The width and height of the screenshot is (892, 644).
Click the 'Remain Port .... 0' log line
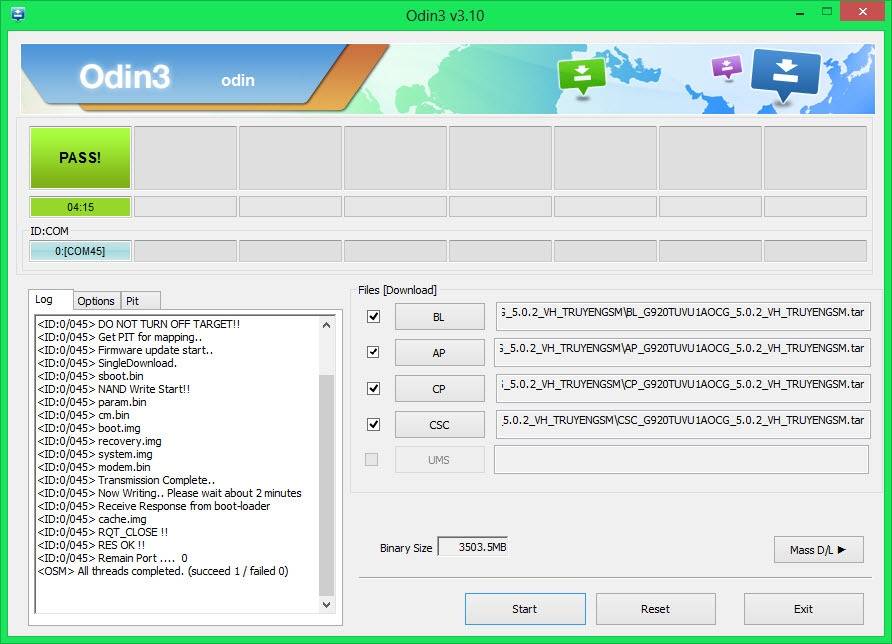(x=113, y=558)
